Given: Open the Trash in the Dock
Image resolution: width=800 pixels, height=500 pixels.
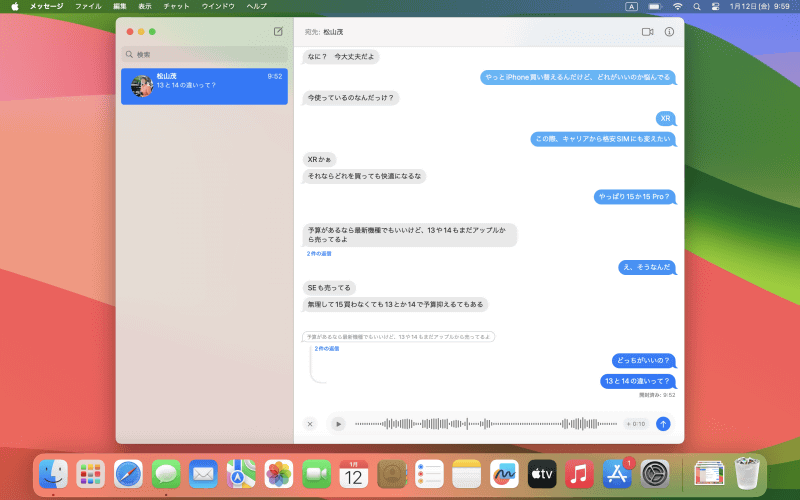Looking at the screenshot, I should coord(747,474).
